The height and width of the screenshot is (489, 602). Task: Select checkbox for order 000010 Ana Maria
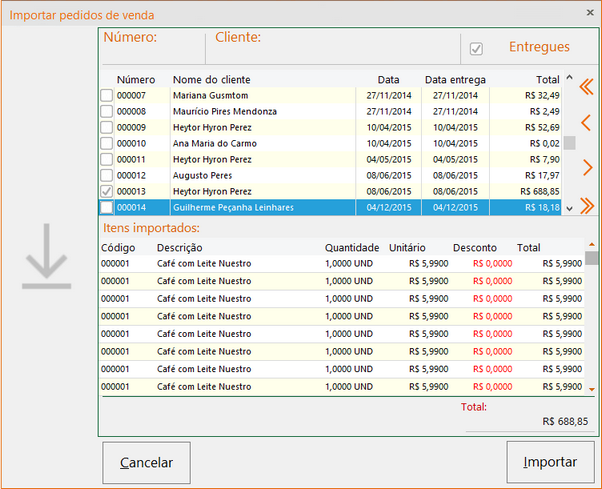click(x=106, y=144)
